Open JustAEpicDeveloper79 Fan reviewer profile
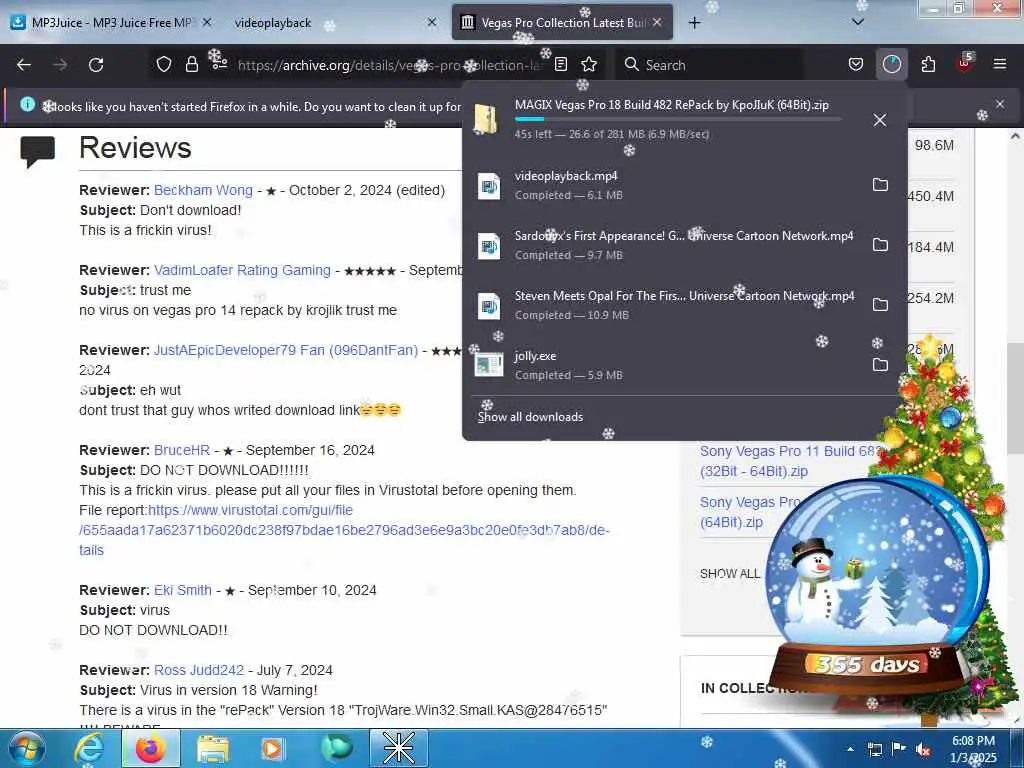Image resolution: width=1024 pixels, height=768 pixels. tap(286, 350)
